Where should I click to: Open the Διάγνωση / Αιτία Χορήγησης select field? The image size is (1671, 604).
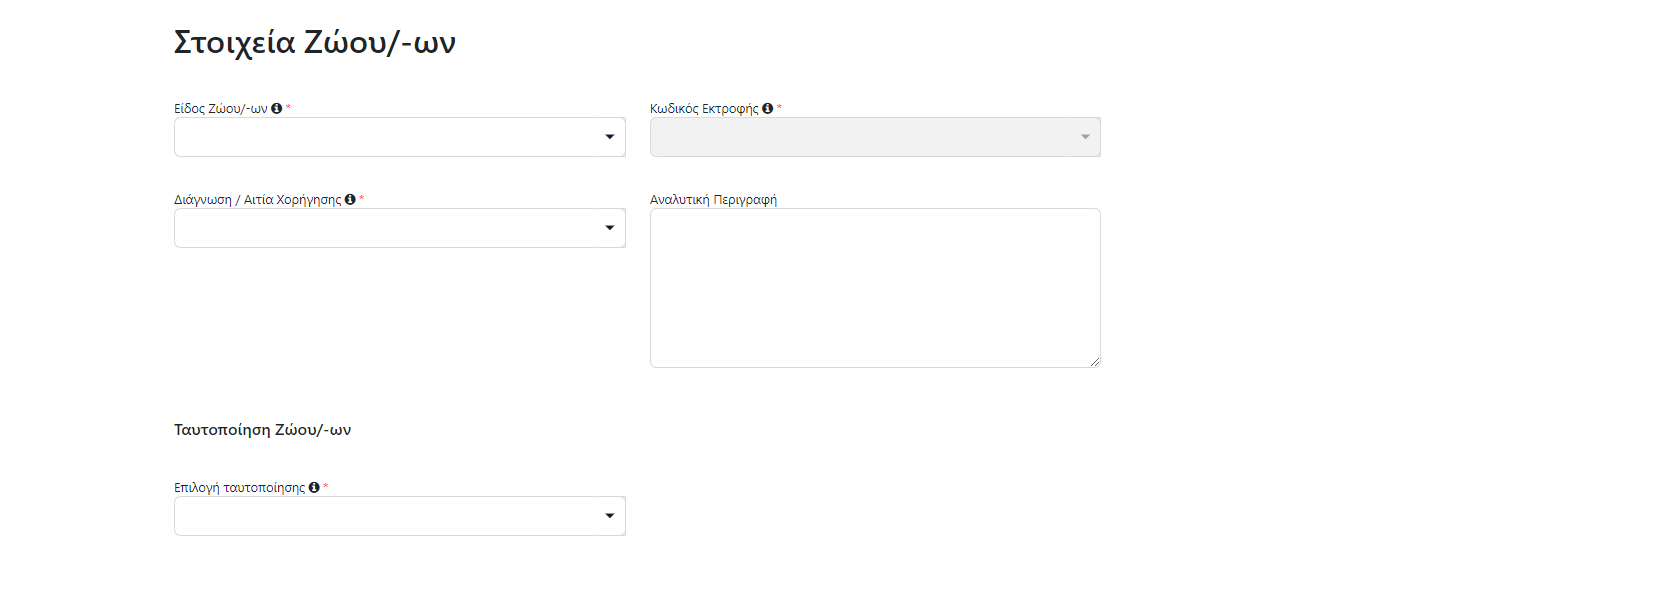400,228
